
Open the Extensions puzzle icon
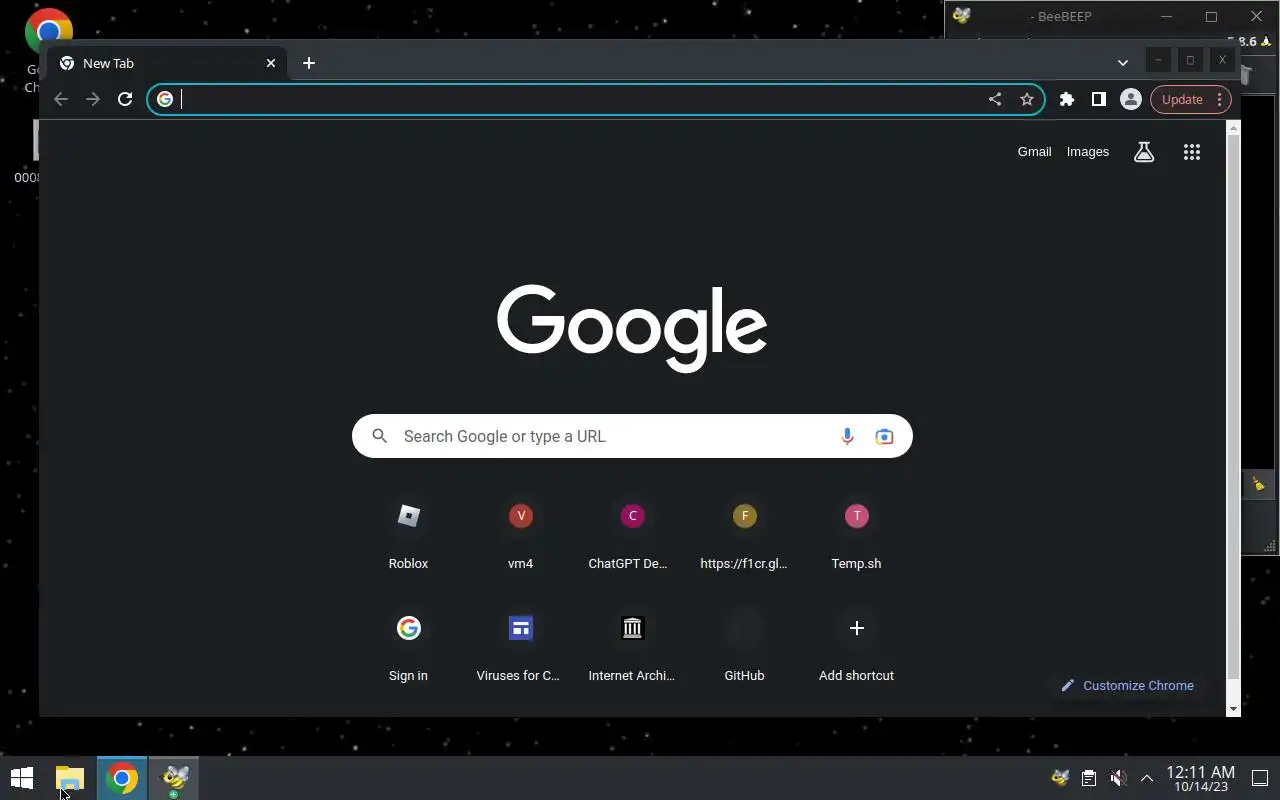pyautogui.click(x=1067, y=99)
